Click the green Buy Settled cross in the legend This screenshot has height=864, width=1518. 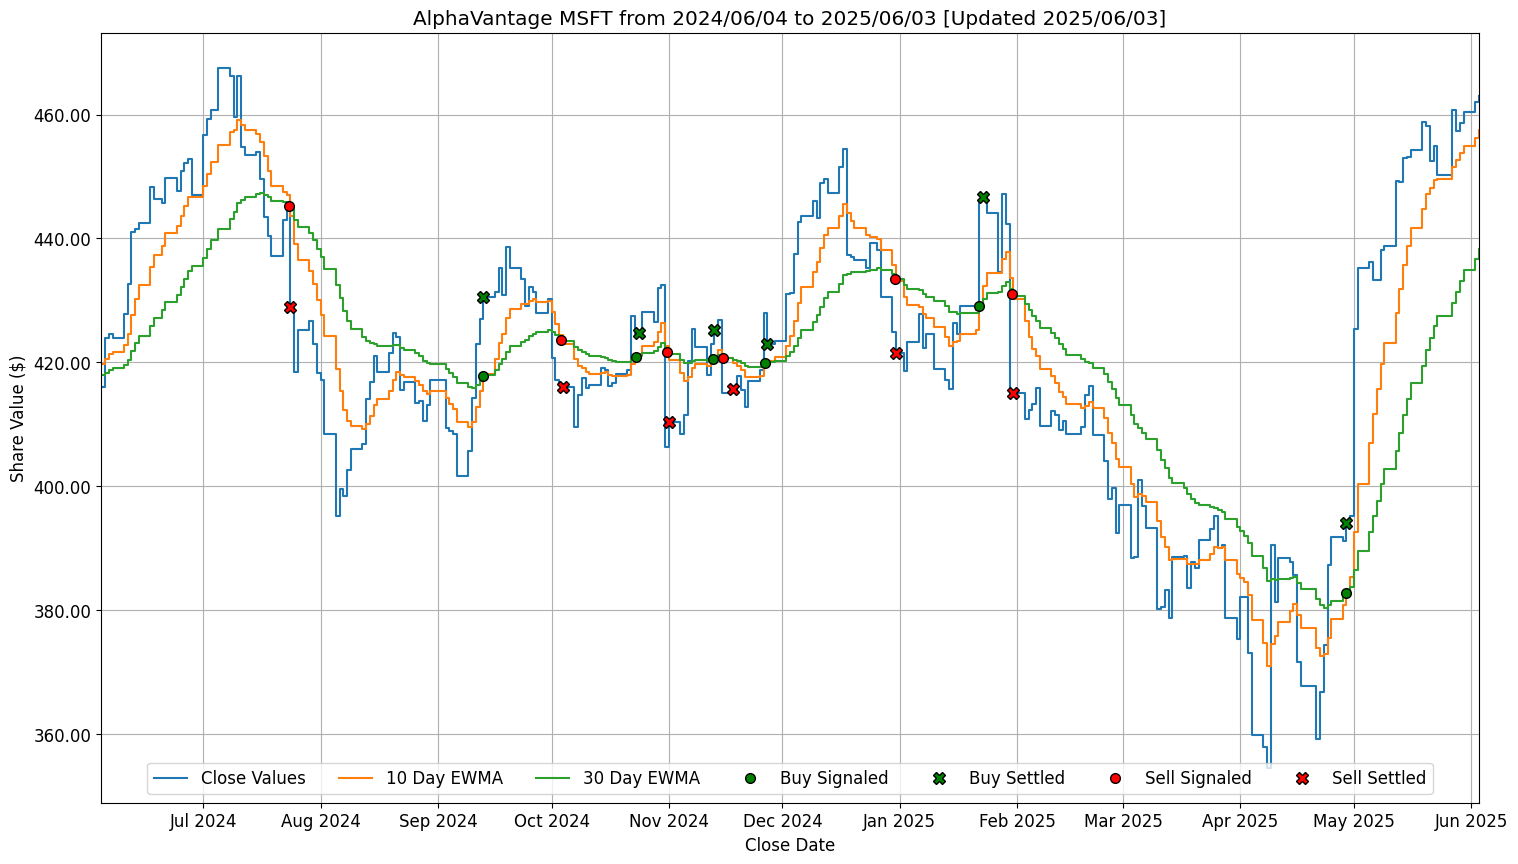coord(939,778)
